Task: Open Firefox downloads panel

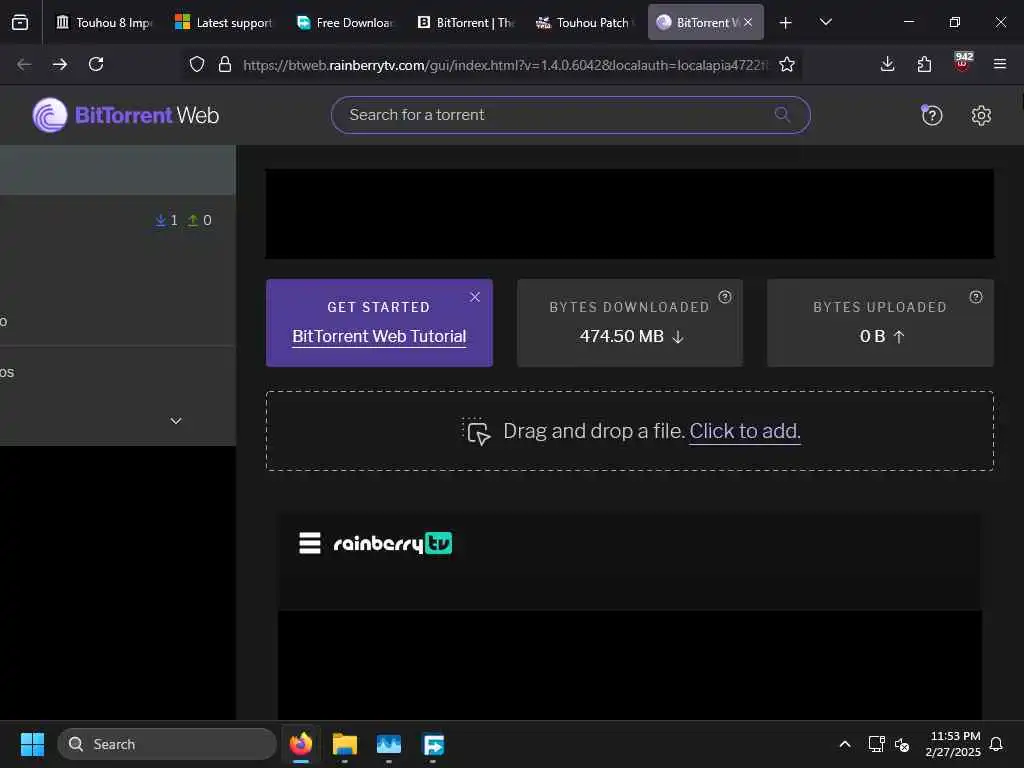Action: (888, 64)
